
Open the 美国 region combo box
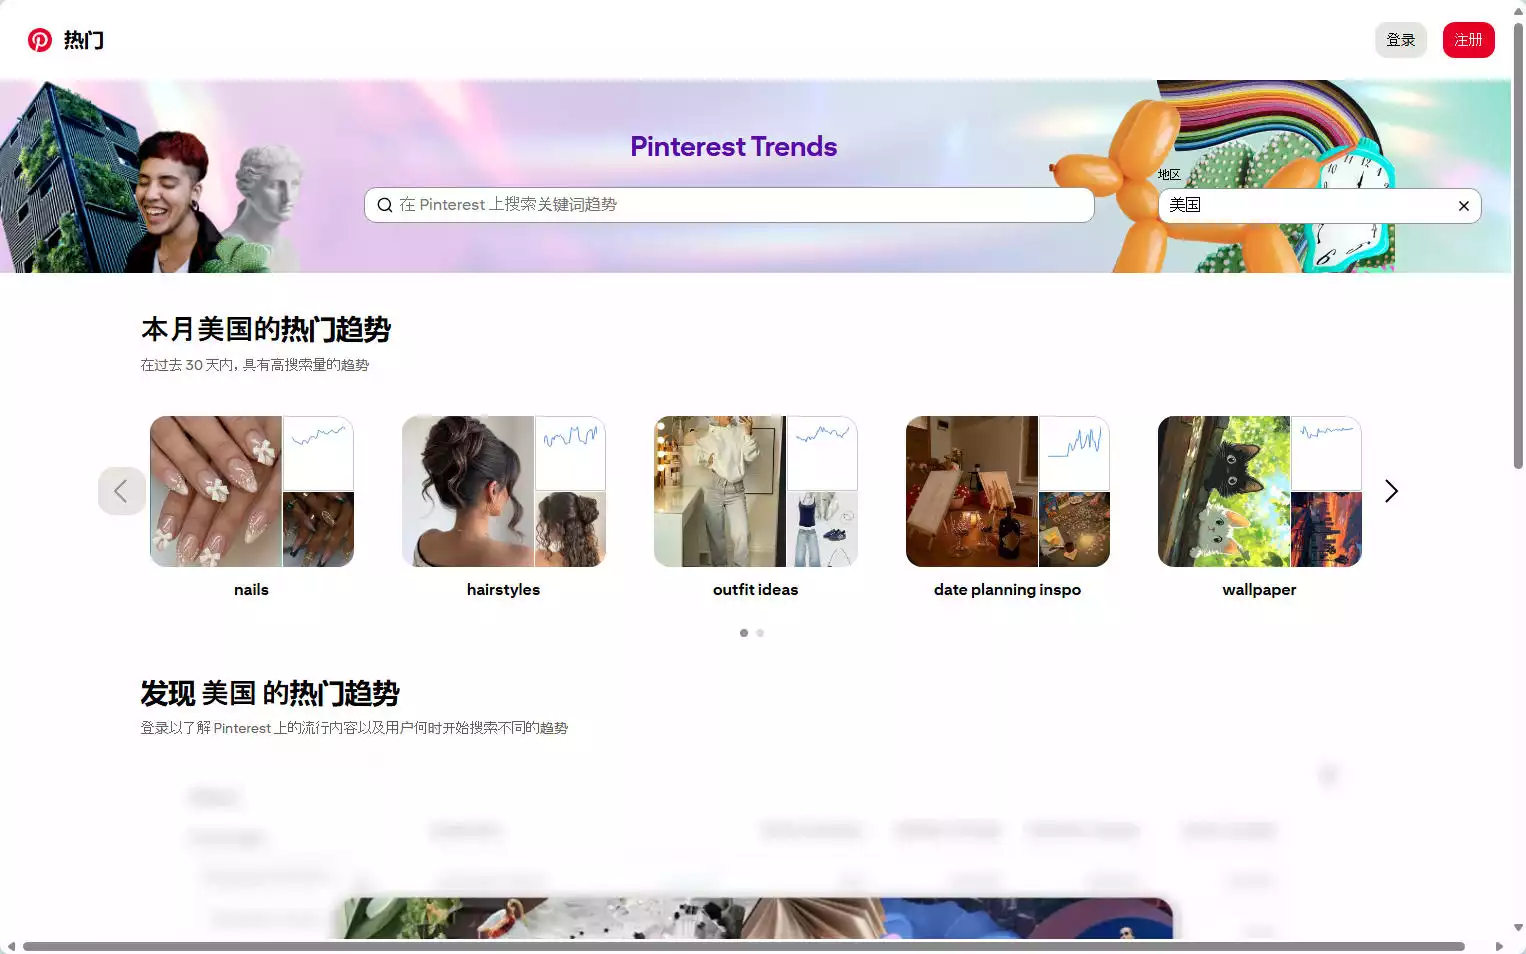(x=1319, y=206)
